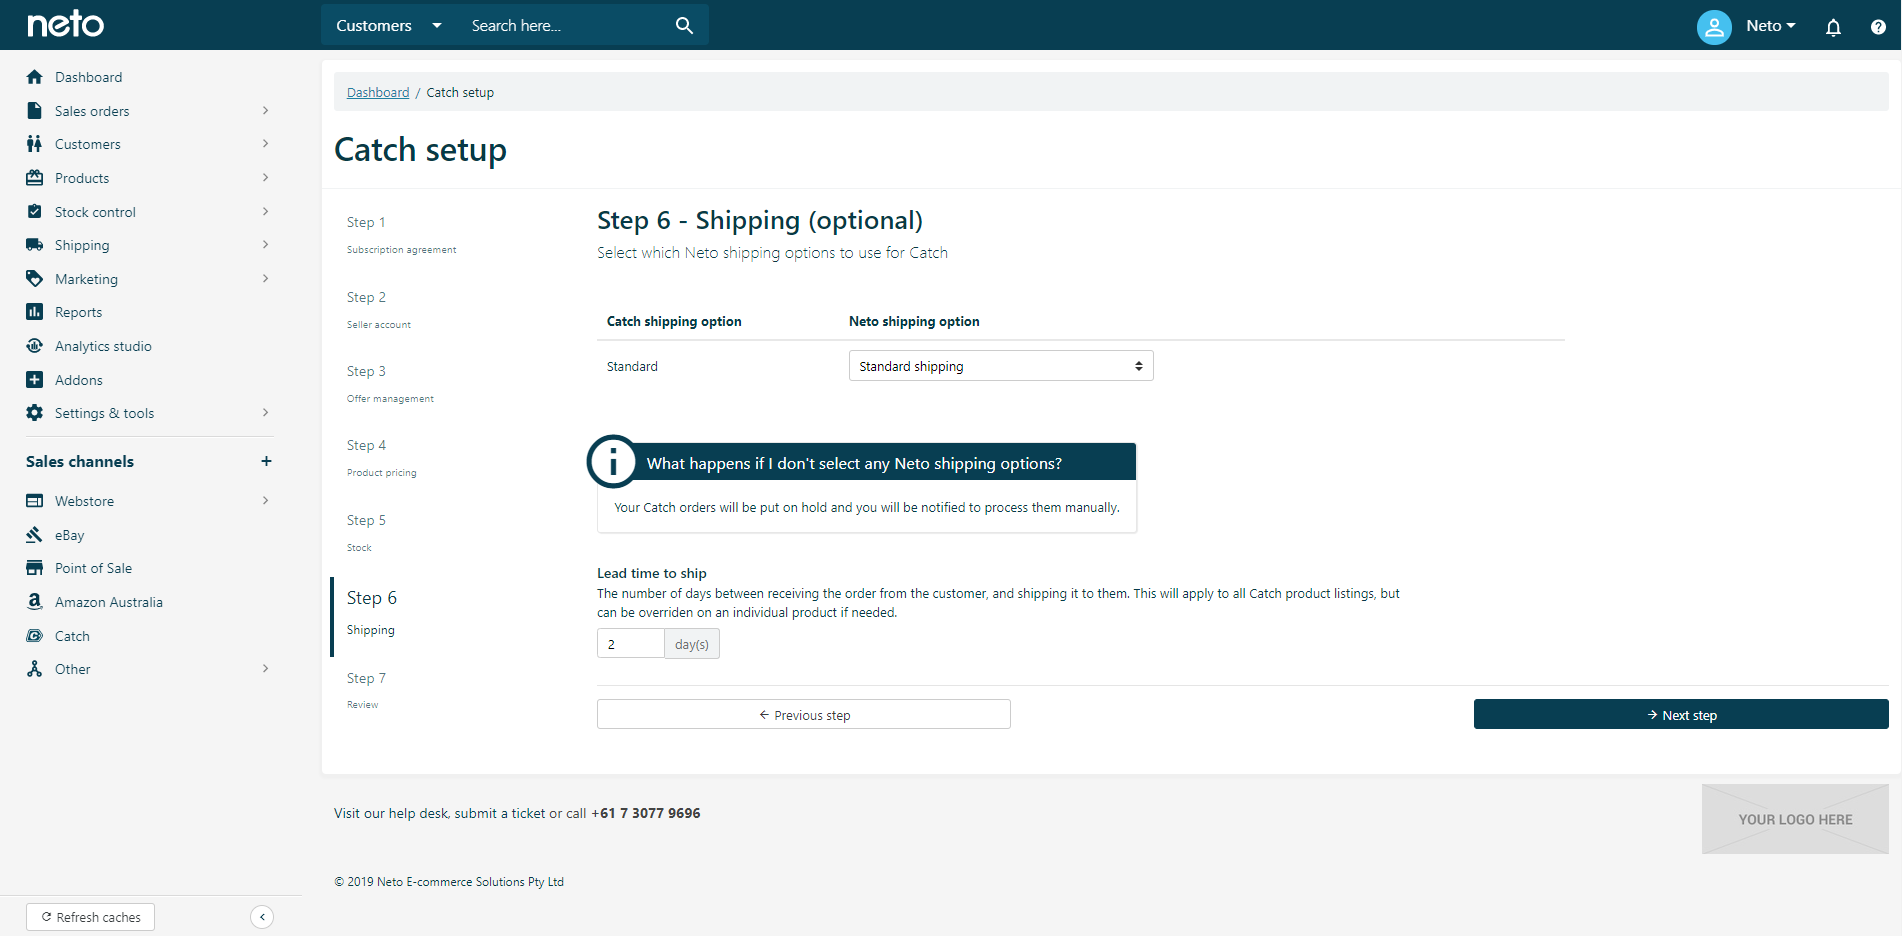Click the Point of Sale store icon
Screen dimensions: 1902x936
pos(35,568)
